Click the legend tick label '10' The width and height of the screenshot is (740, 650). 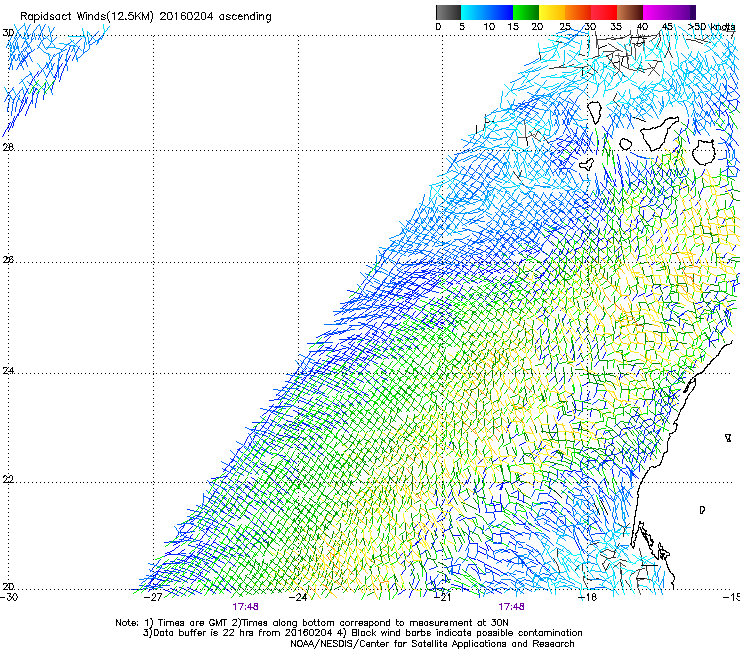point(489,27)
